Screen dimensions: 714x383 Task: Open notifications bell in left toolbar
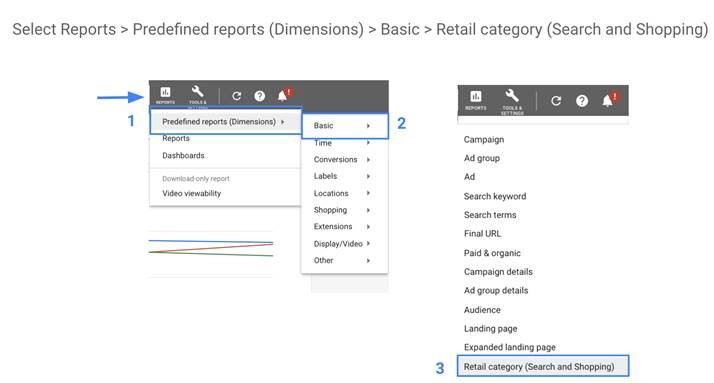coord(283,95)
